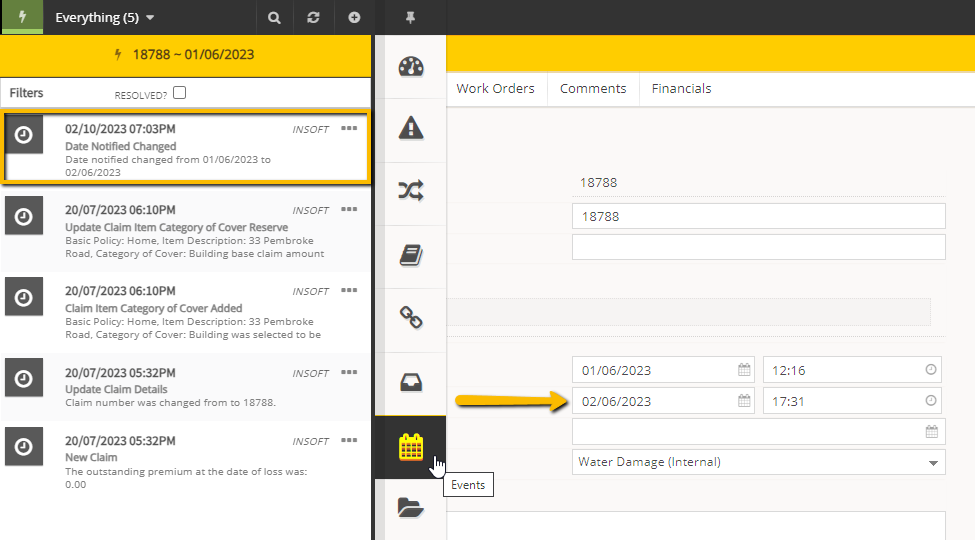Open the Water Damage (Internal) dropdown
This screenshot has height=540, width=975.
759,462
